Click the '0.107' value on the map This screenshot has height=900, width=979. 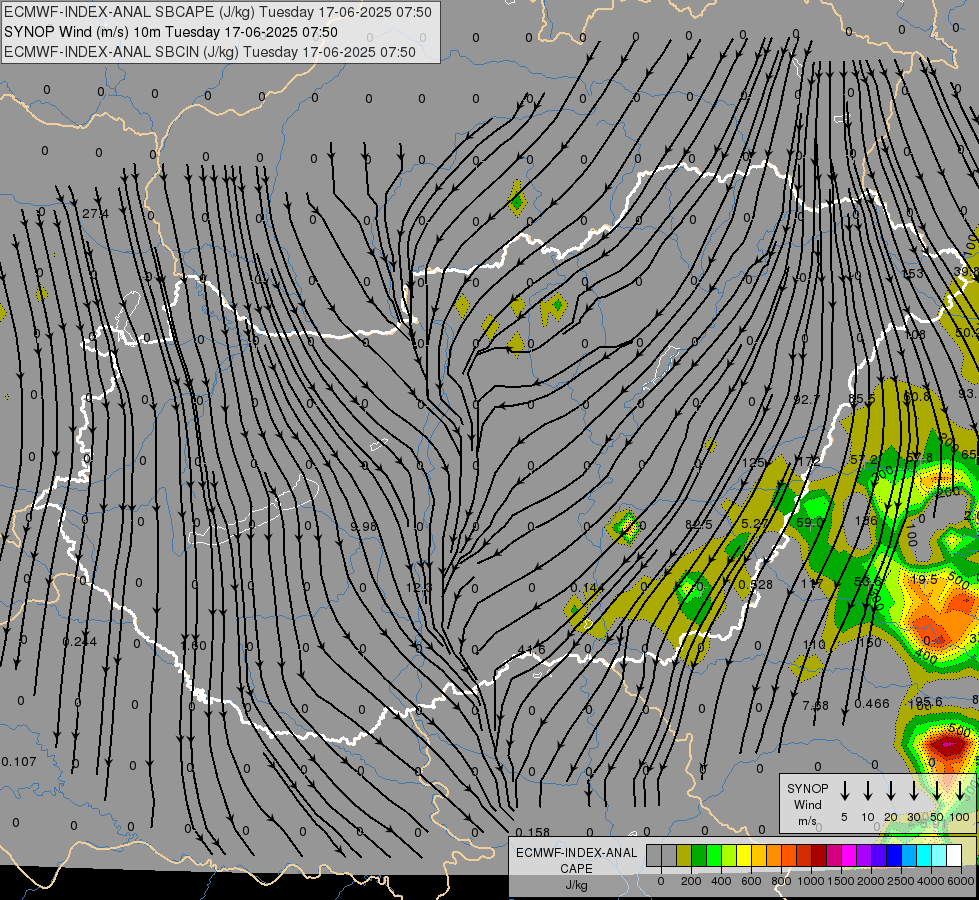19,761
